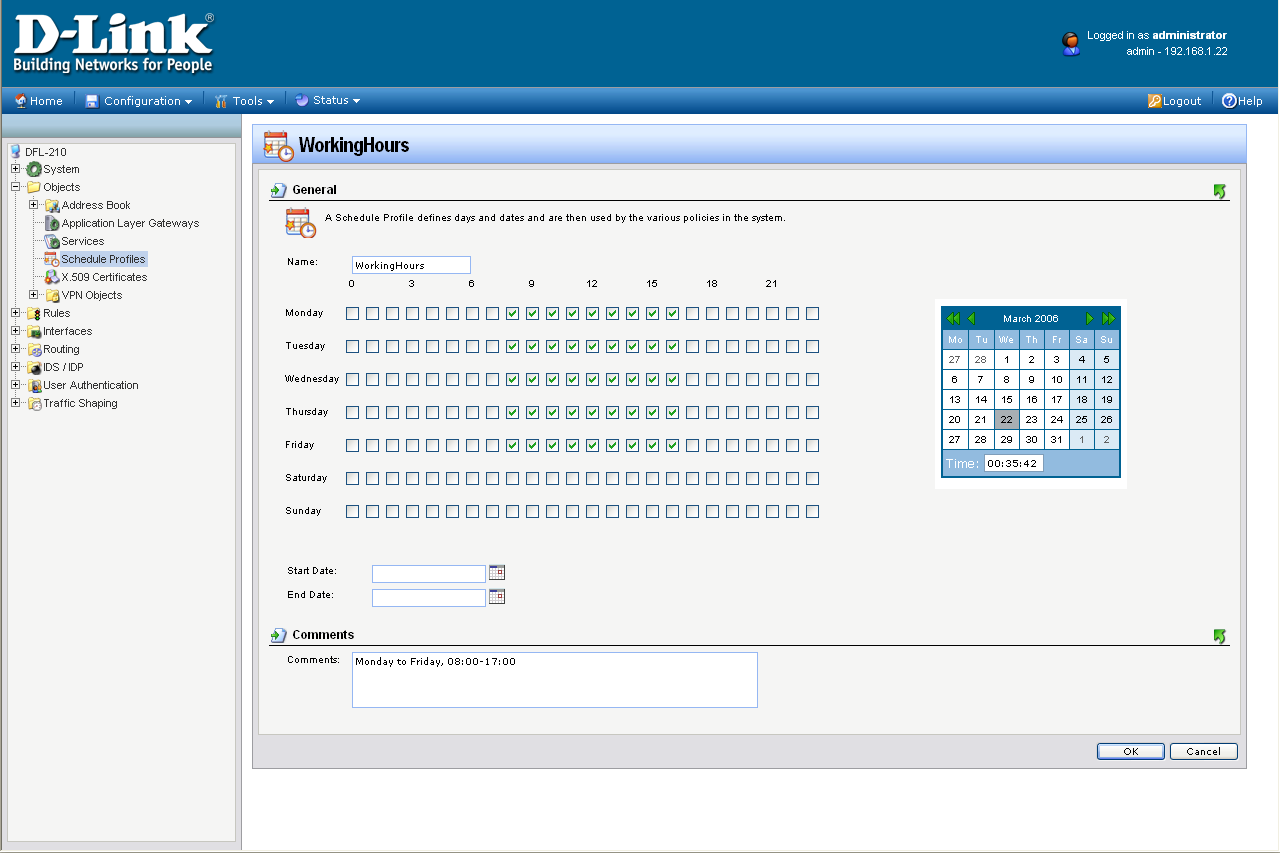This screenshot has width=1280, height=853.
Task: Go to previous year with double-left arrow
Action: 953,318
